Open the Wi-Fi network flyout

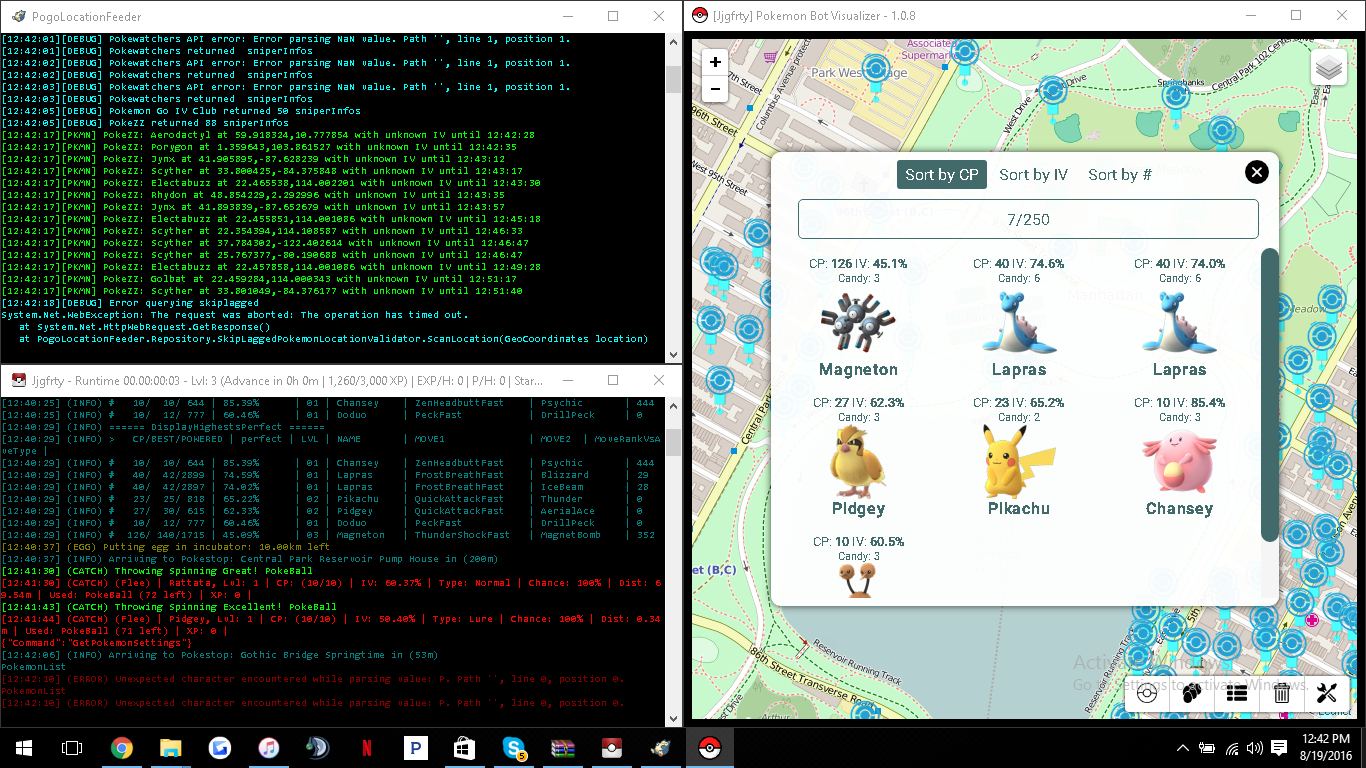tap(1231, 748)
